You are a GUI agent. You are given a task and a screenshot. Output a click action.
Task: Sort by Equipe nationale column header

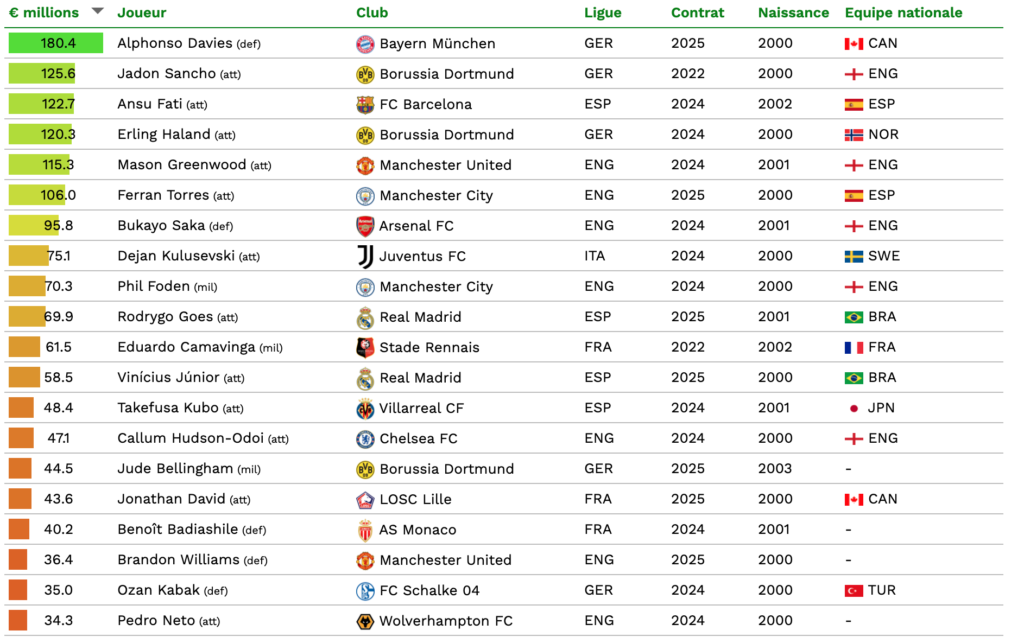click(x=903, y=13)
